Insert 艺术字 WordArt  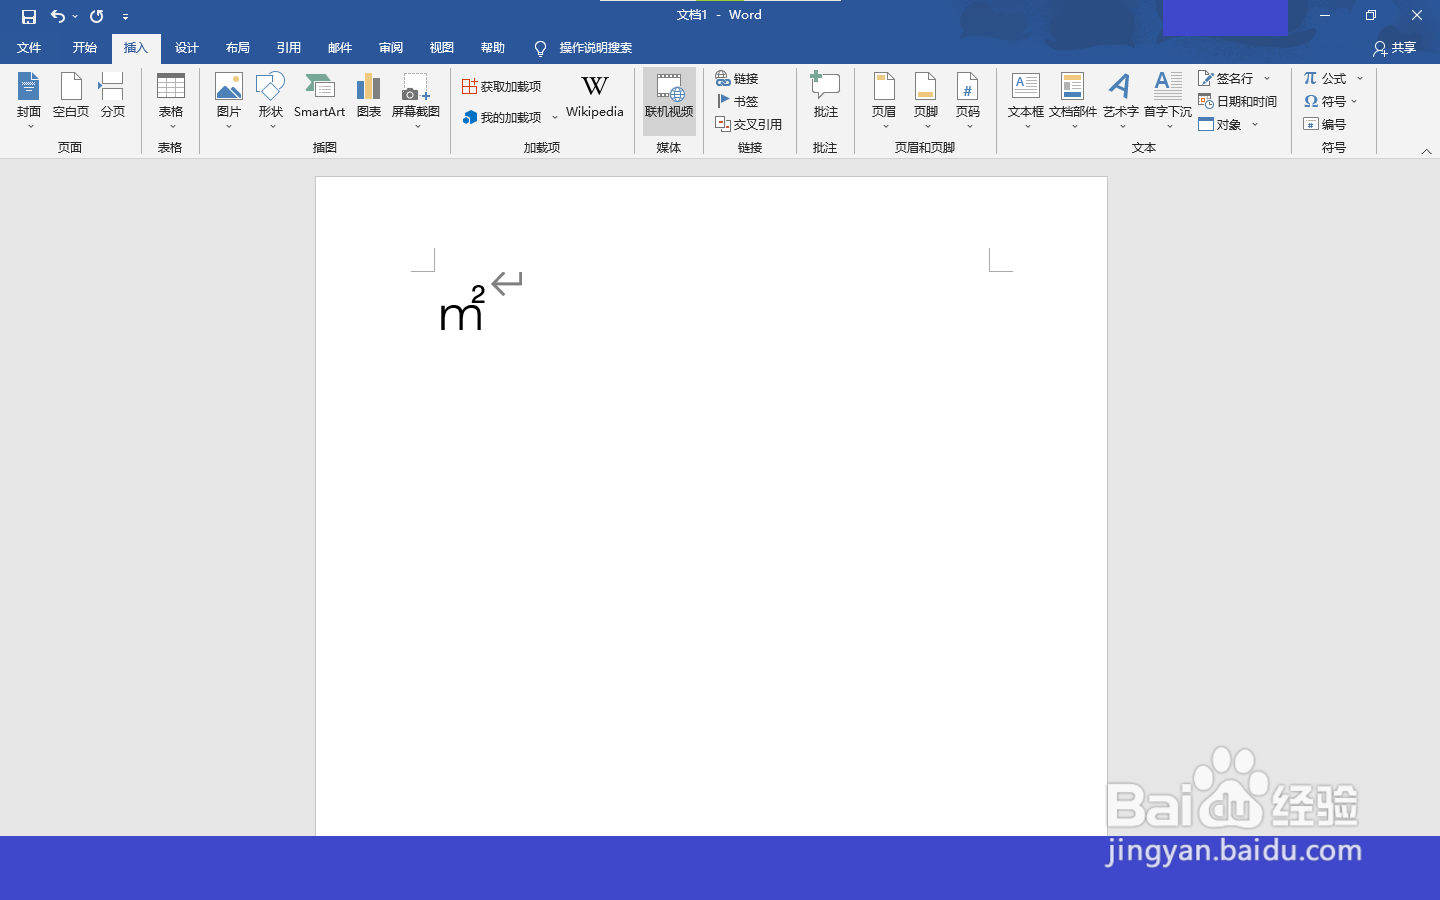click(x=1121, y=100)
